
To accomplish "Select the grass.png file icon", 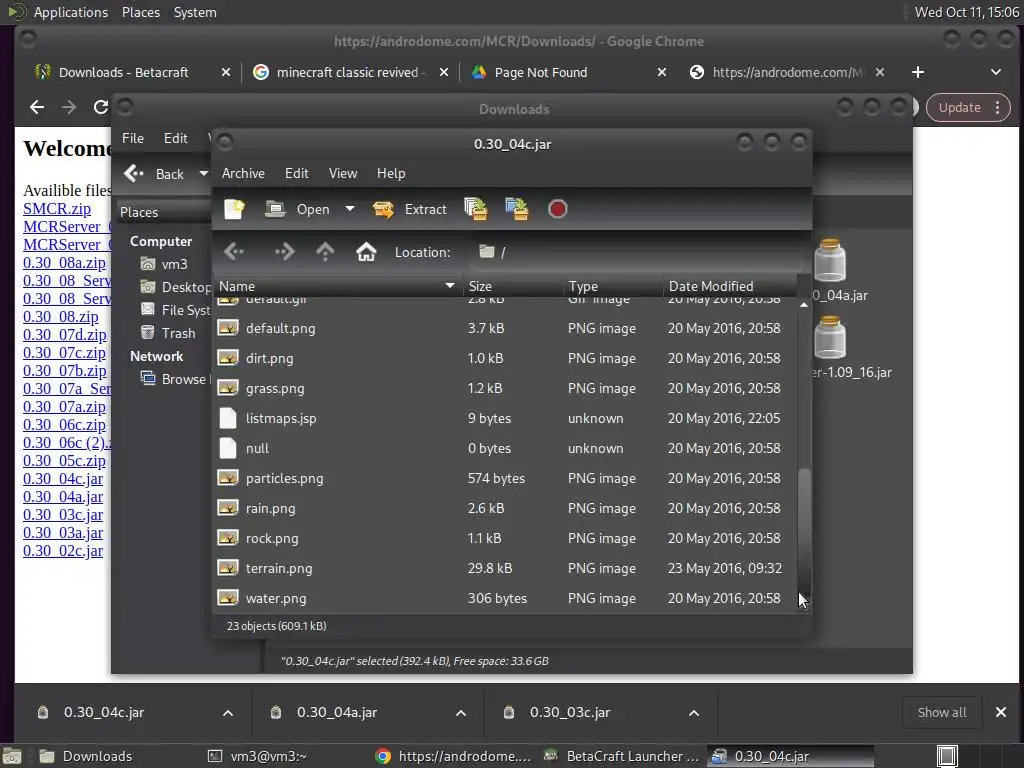I will pos(228,388).
